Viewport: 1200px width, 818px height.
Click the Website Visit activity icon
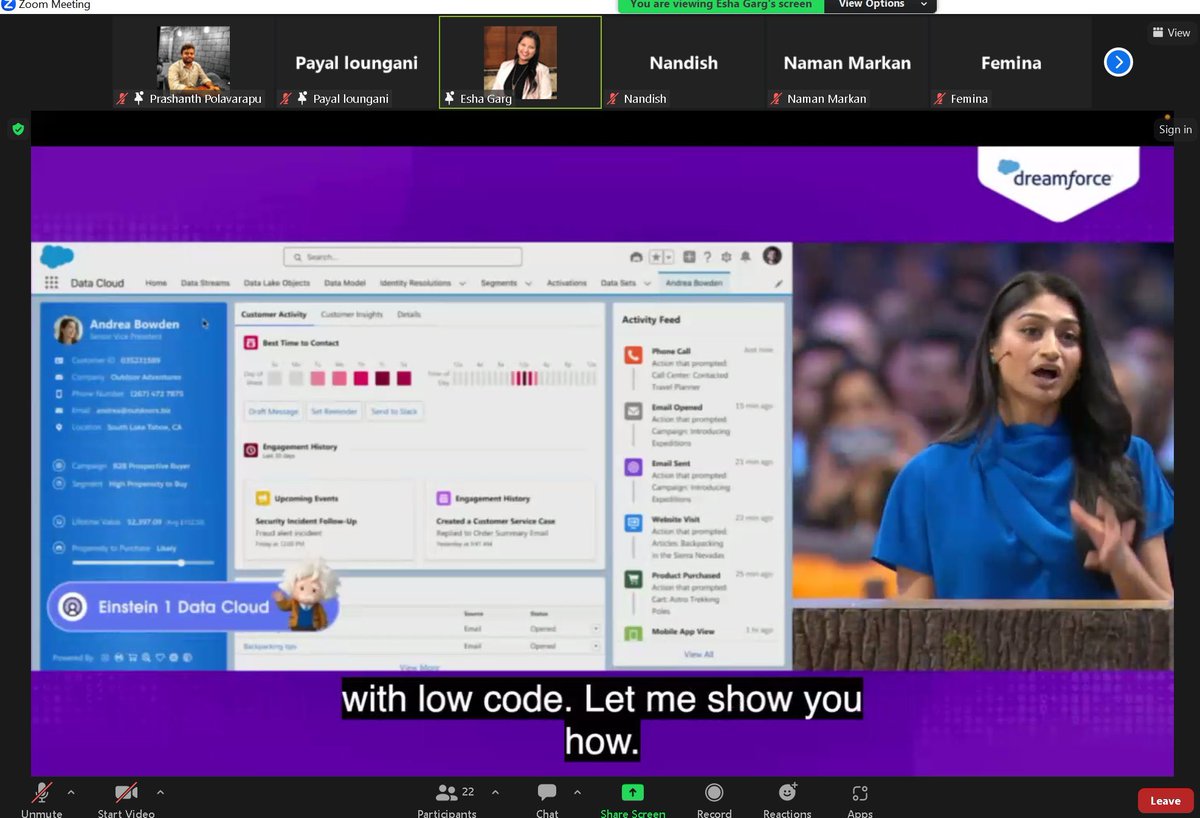pyautogui.click(x=633, y=523)
